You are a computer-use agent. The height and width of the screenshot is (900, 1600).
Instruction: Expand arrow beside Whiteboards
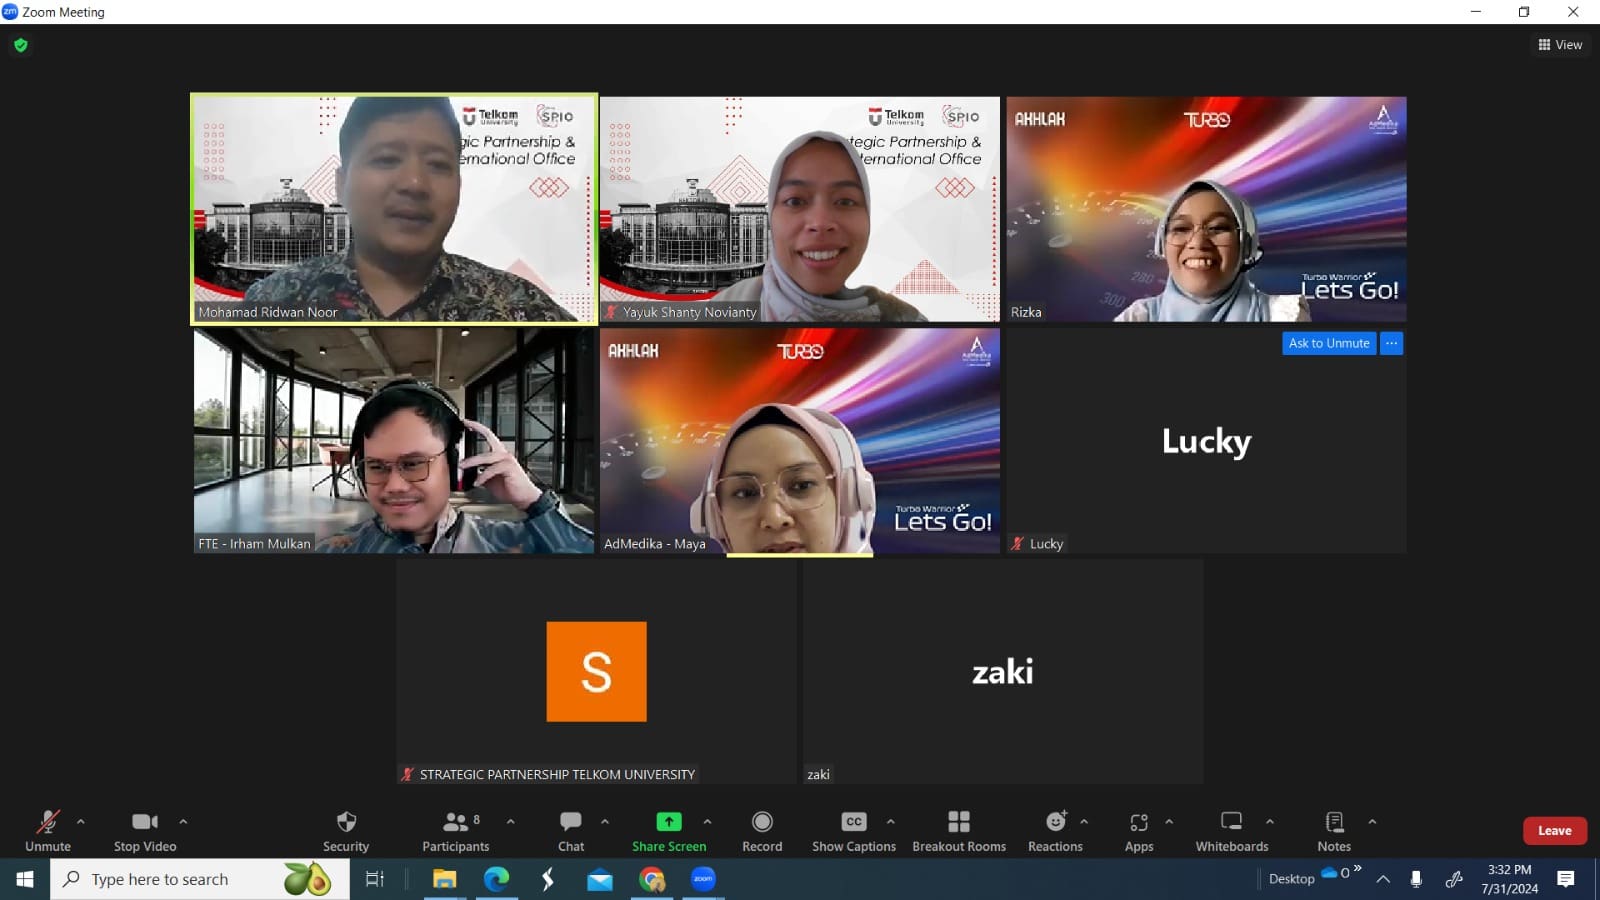(1270, 822)
